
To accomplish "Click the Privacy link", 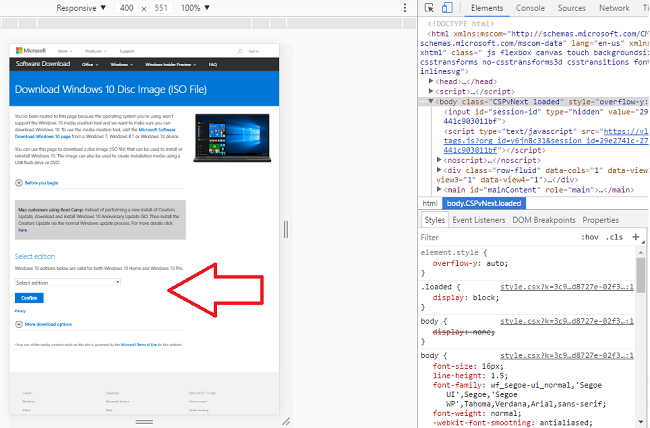I will click(x=20, y=311).
